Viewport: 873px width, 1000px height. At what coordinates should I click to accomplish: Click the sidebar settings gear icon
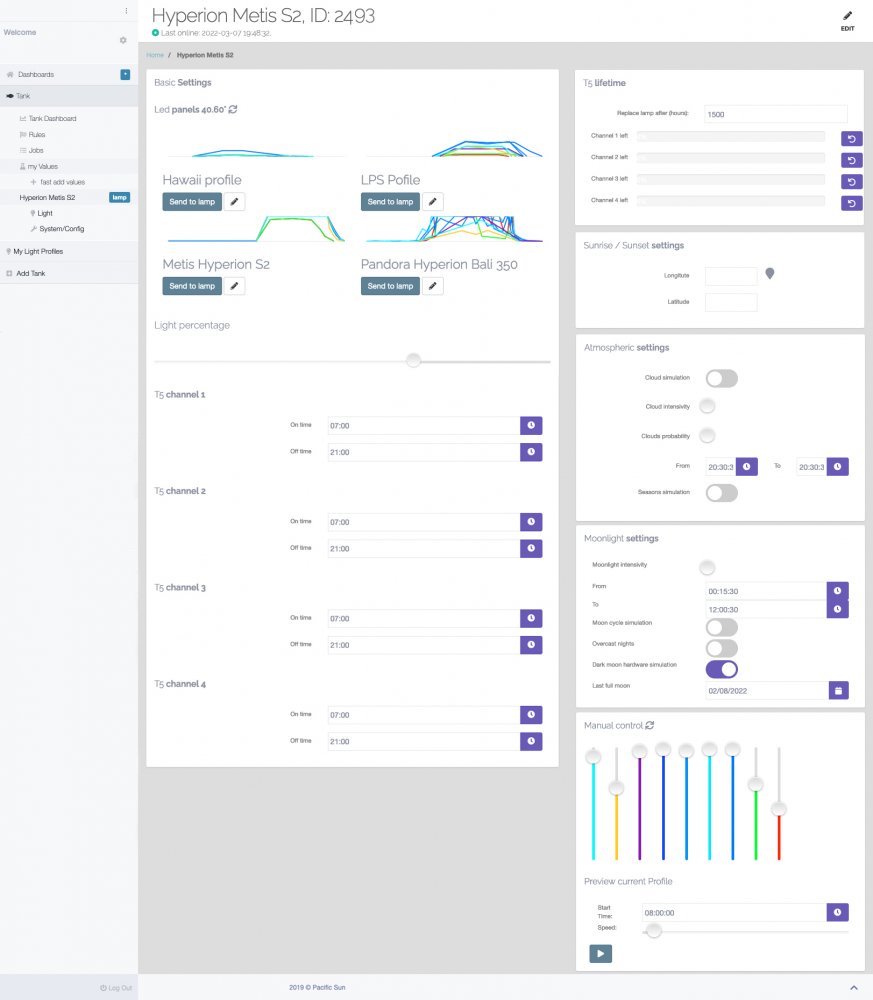click(x=123, y=40)
